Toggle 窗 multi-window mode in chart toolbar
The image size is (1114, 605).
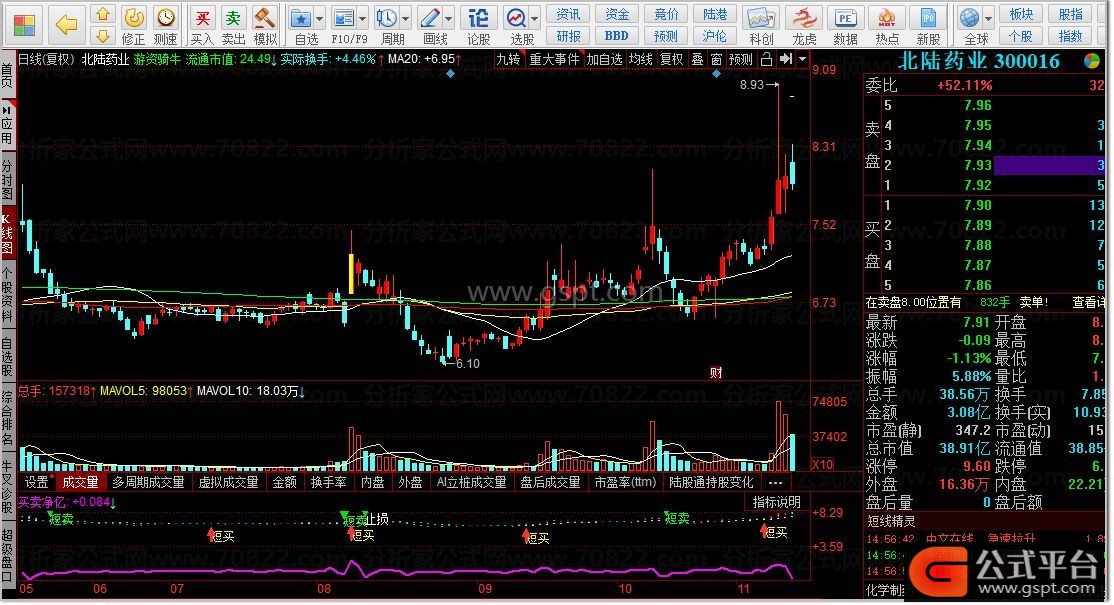(716, 60)
